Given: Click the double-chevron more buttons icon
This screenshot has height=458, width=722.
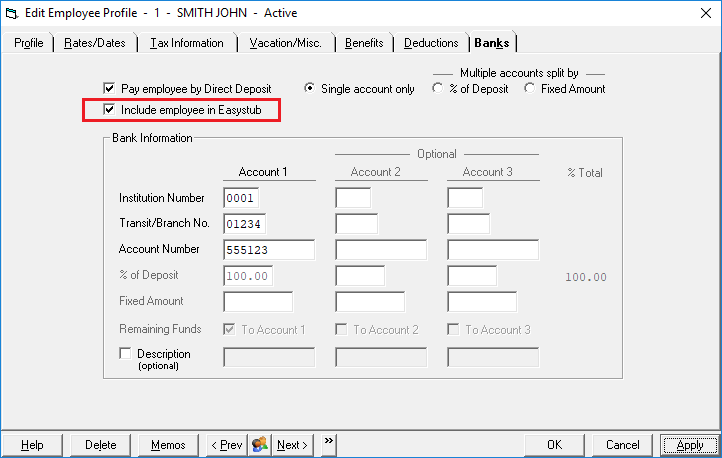Looking at the screenshot, I should (328, 445).
